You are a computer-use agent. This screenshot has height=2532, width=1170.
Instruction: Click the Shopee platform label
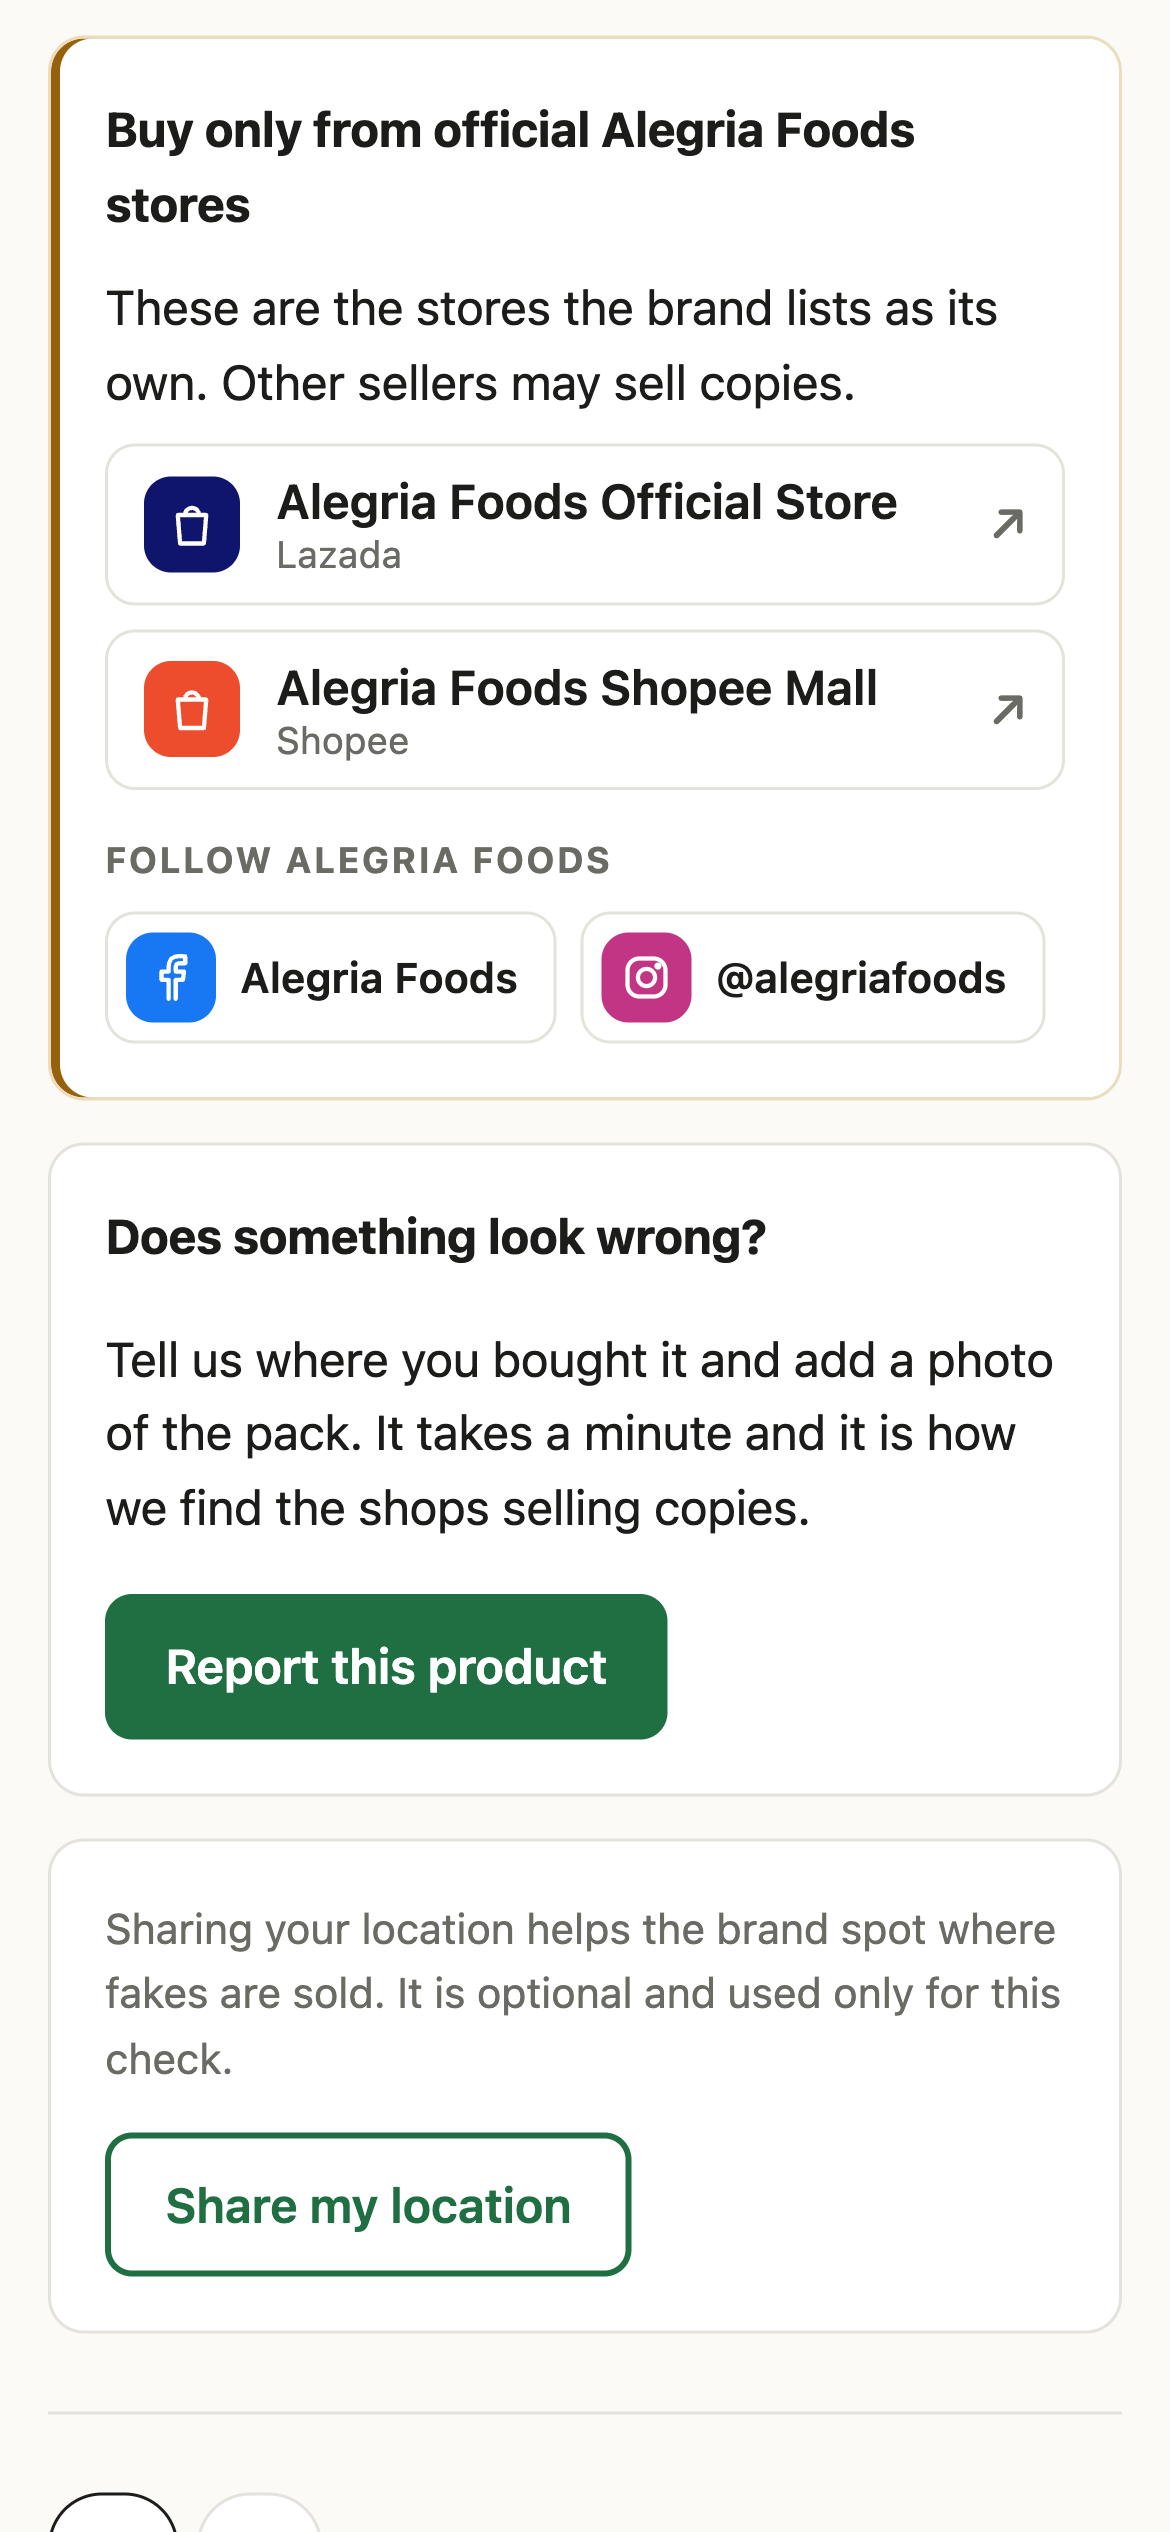tap(343, 741)
